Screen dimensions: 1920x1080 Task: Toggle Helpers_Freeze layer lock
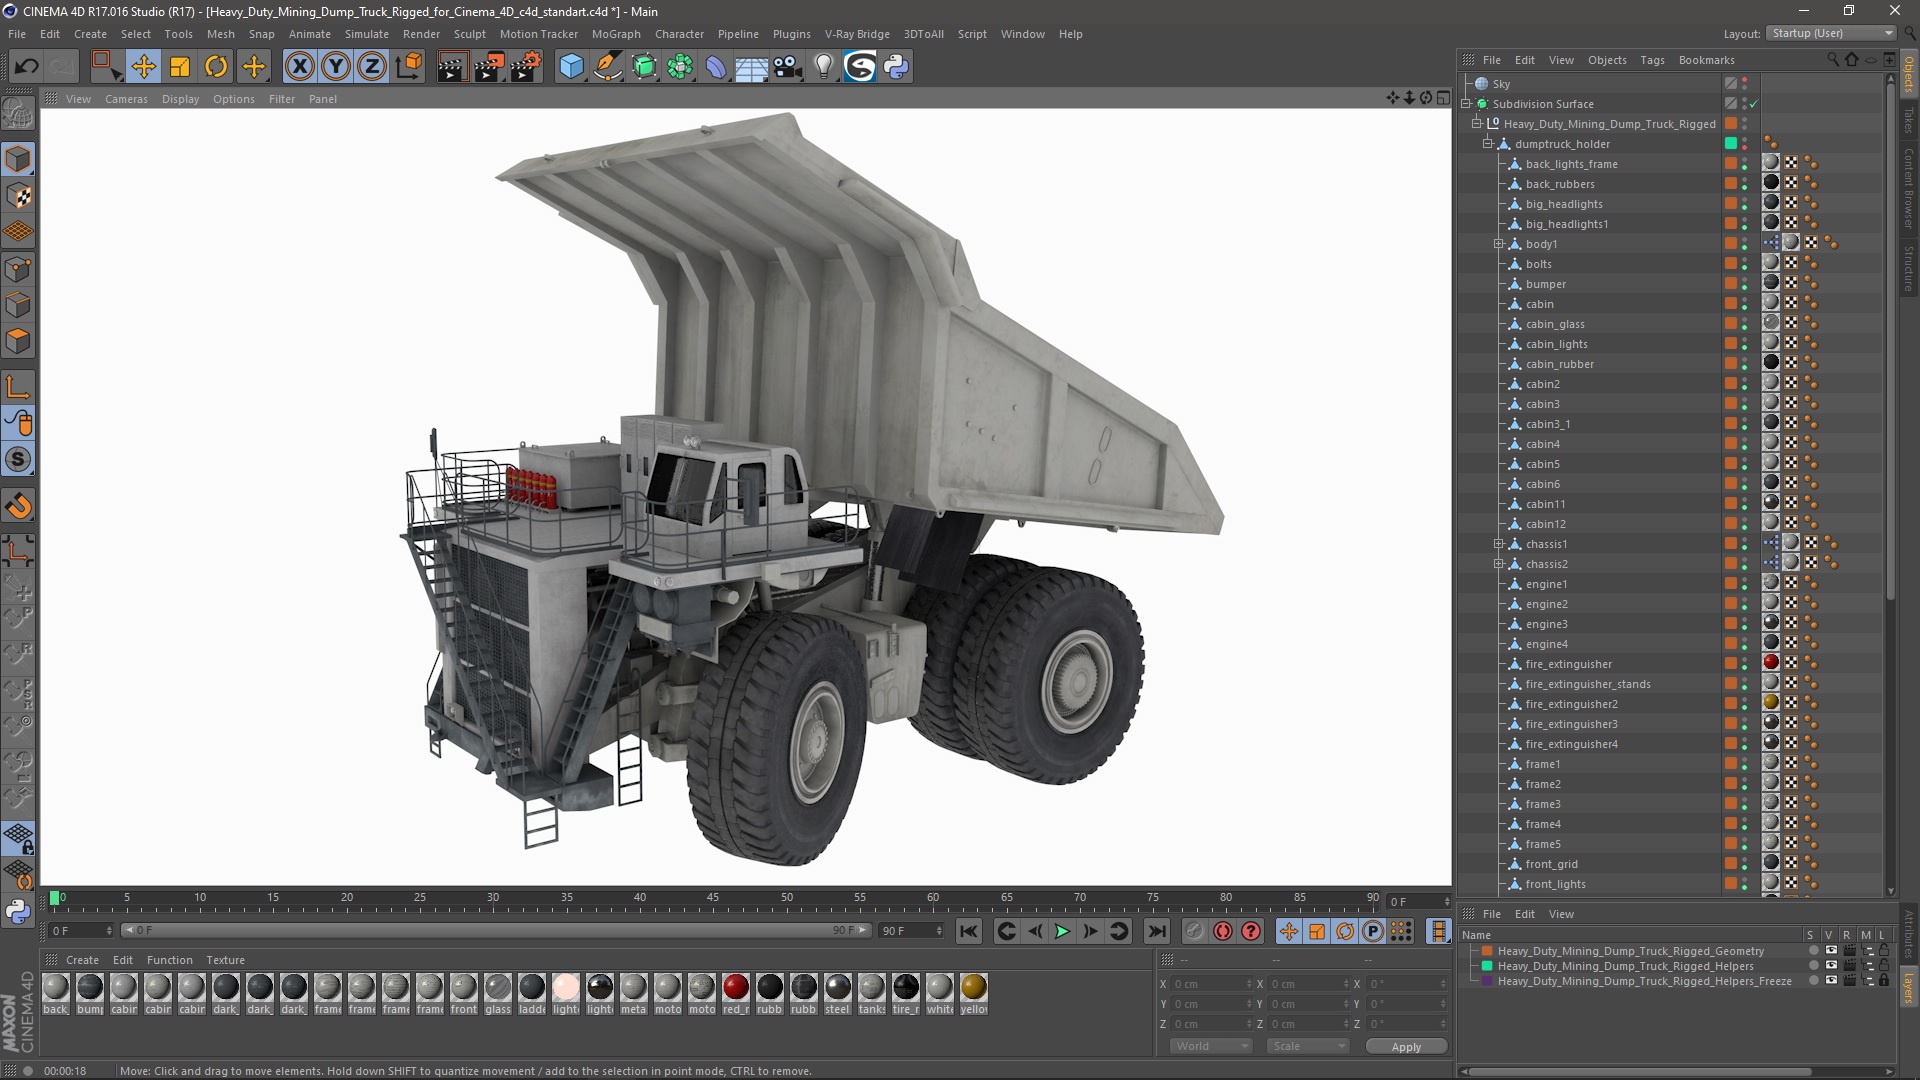1884,981
